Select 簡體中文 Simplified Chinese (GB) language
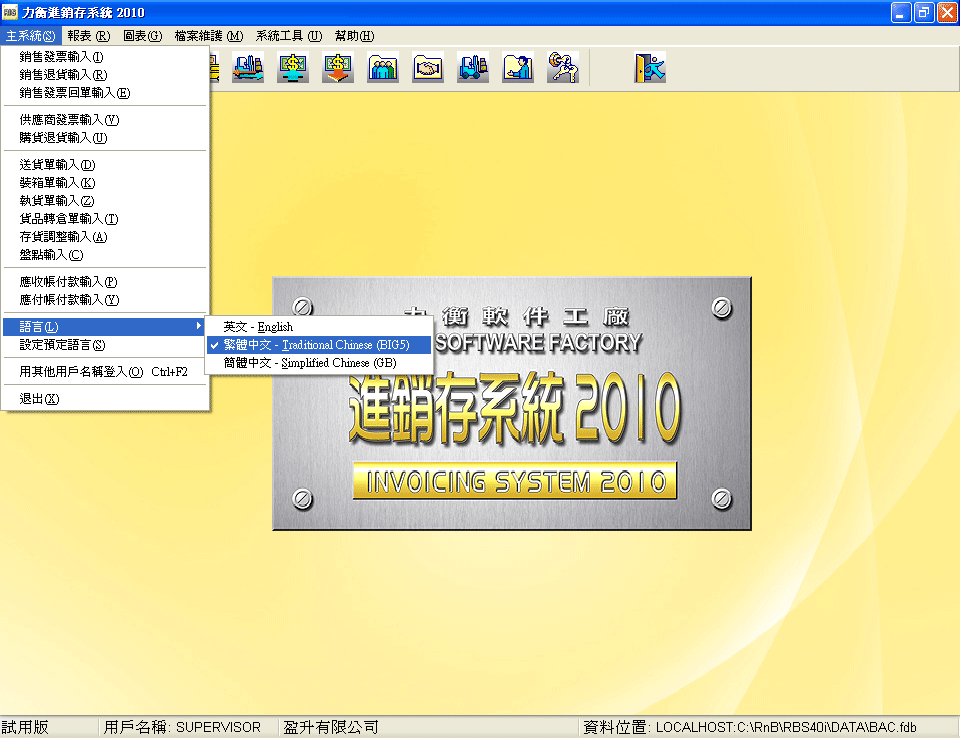960x738 pixels. (319, 363)
